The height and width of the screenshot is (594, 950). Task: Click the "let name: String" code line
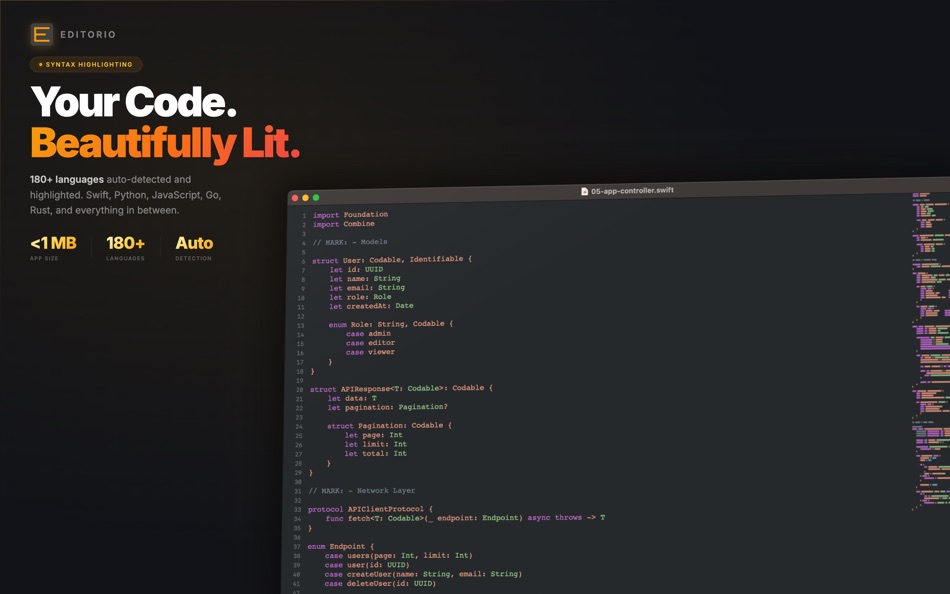[365, 279]
